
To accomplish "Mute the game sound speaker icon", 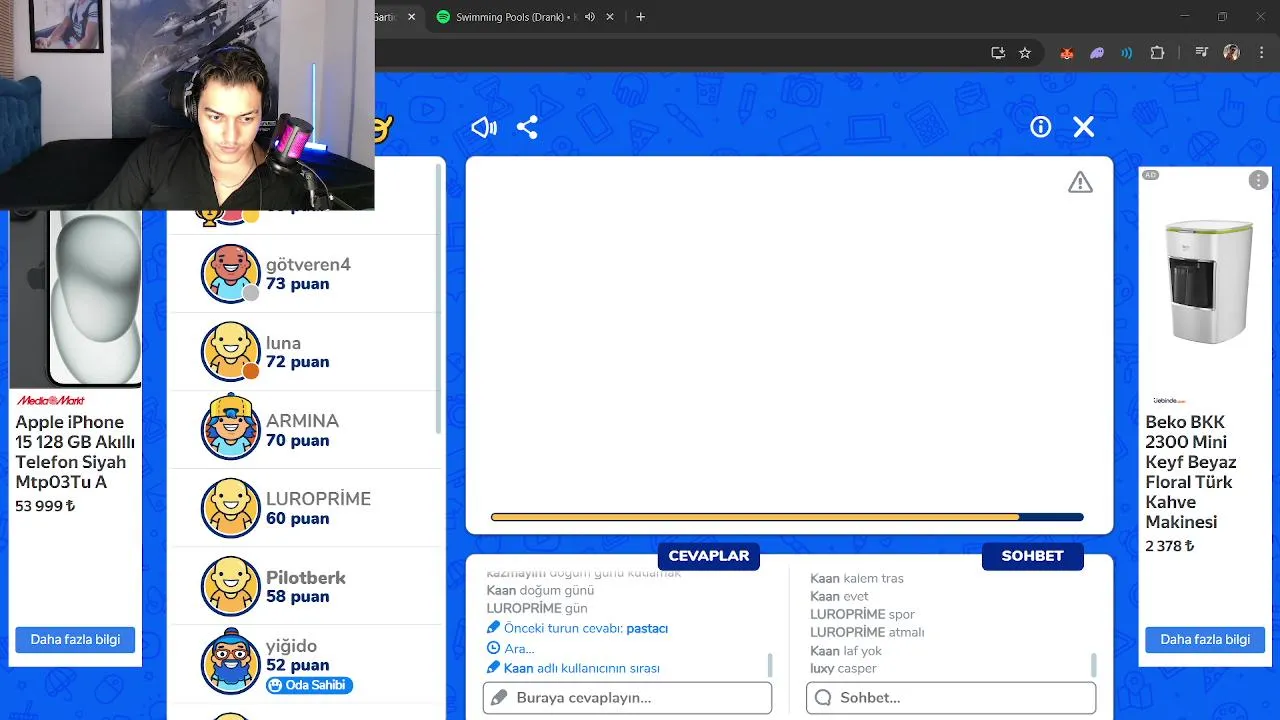I will pyautogui.click(x=484, y=127).
